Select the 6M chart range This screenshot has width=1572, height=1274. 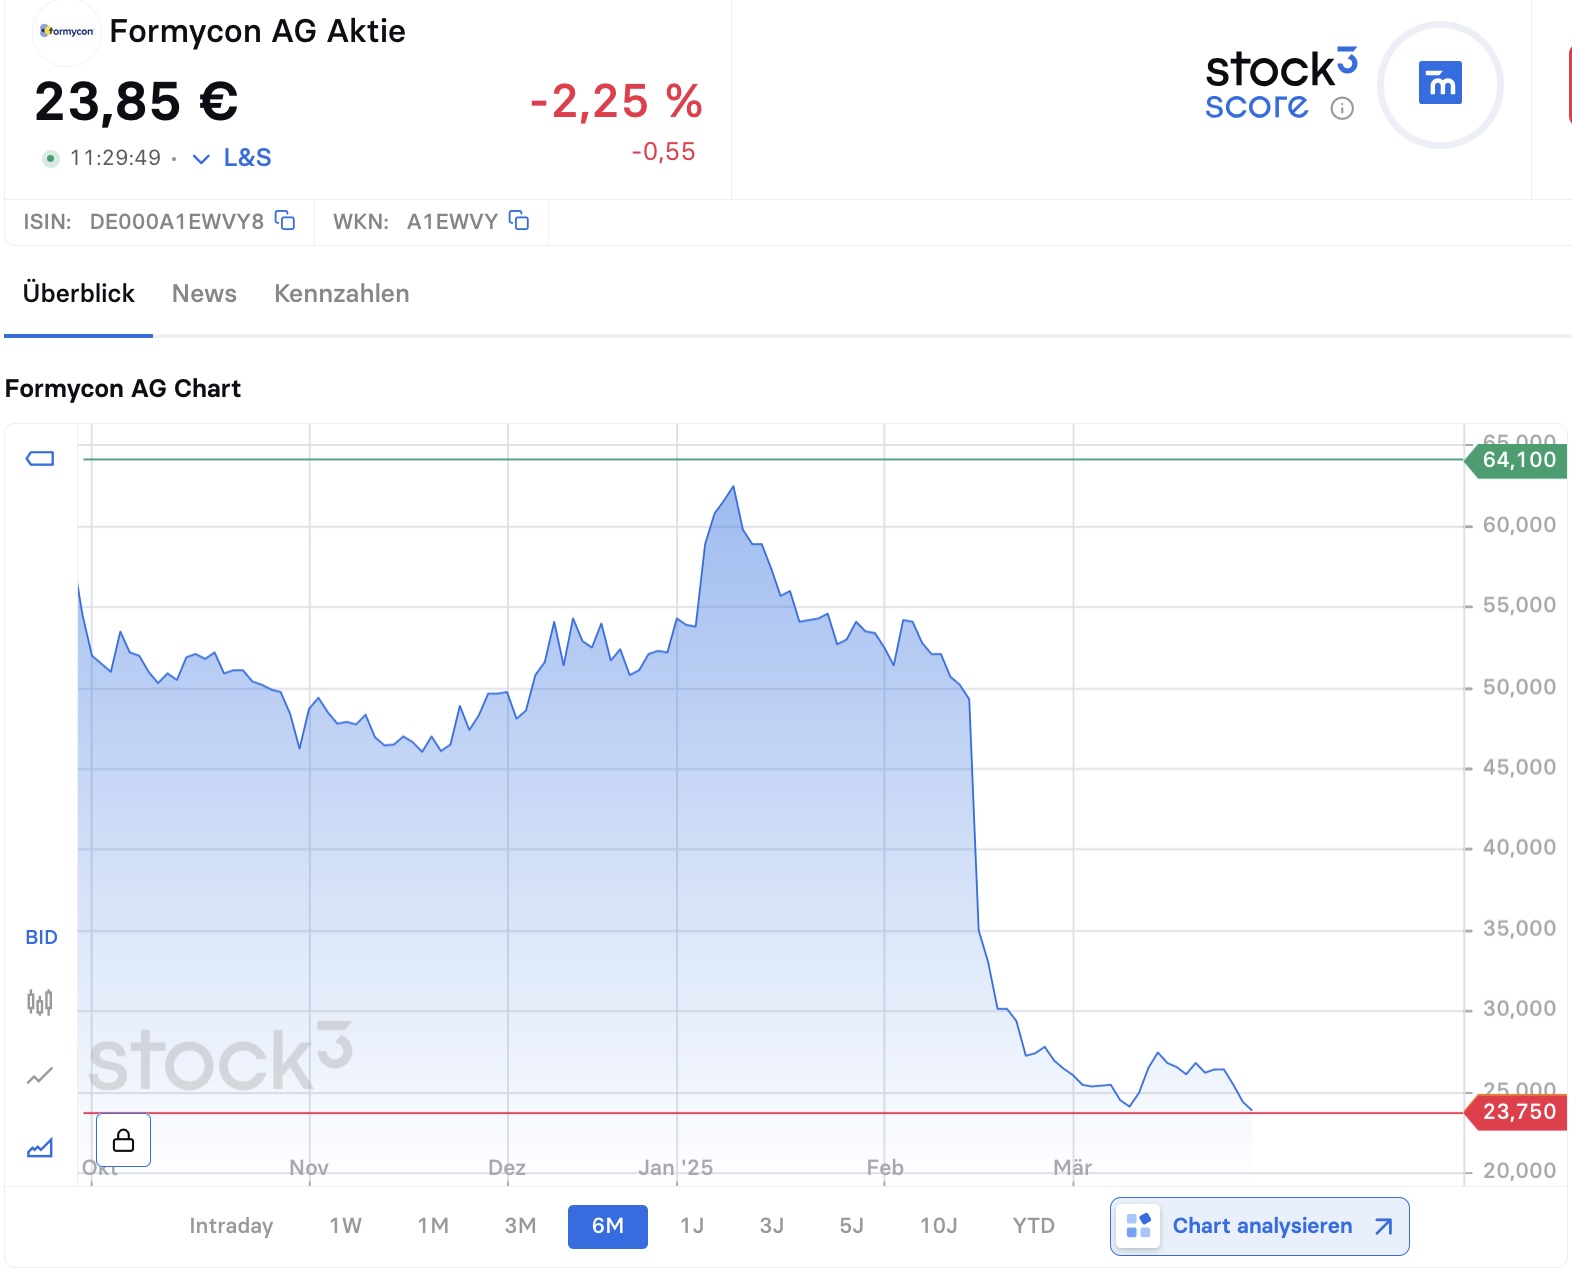click(x=608, y=1226)
